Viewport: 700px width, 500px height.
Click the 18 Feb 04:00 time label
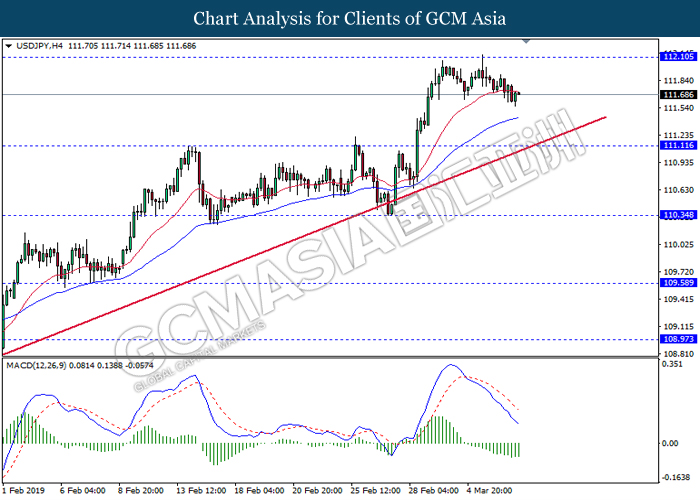pos(259,490)
